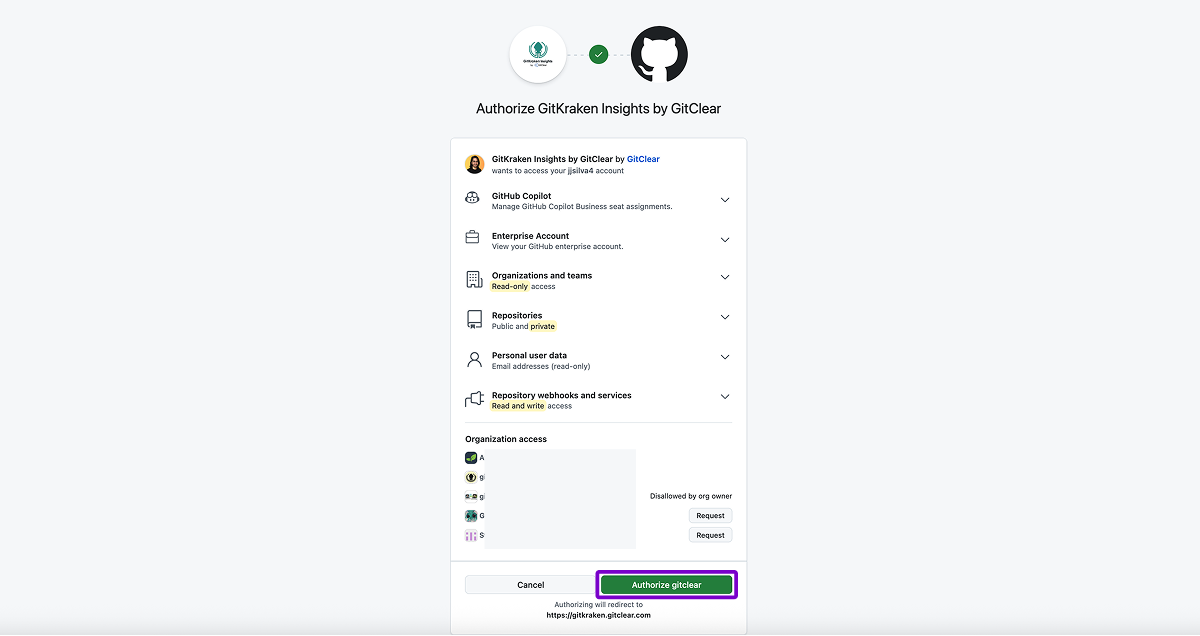Click the app owner's avatar picture
The height and width of the screenshot is (636, 1200).
pyautogui.click(x=474, y=164)
